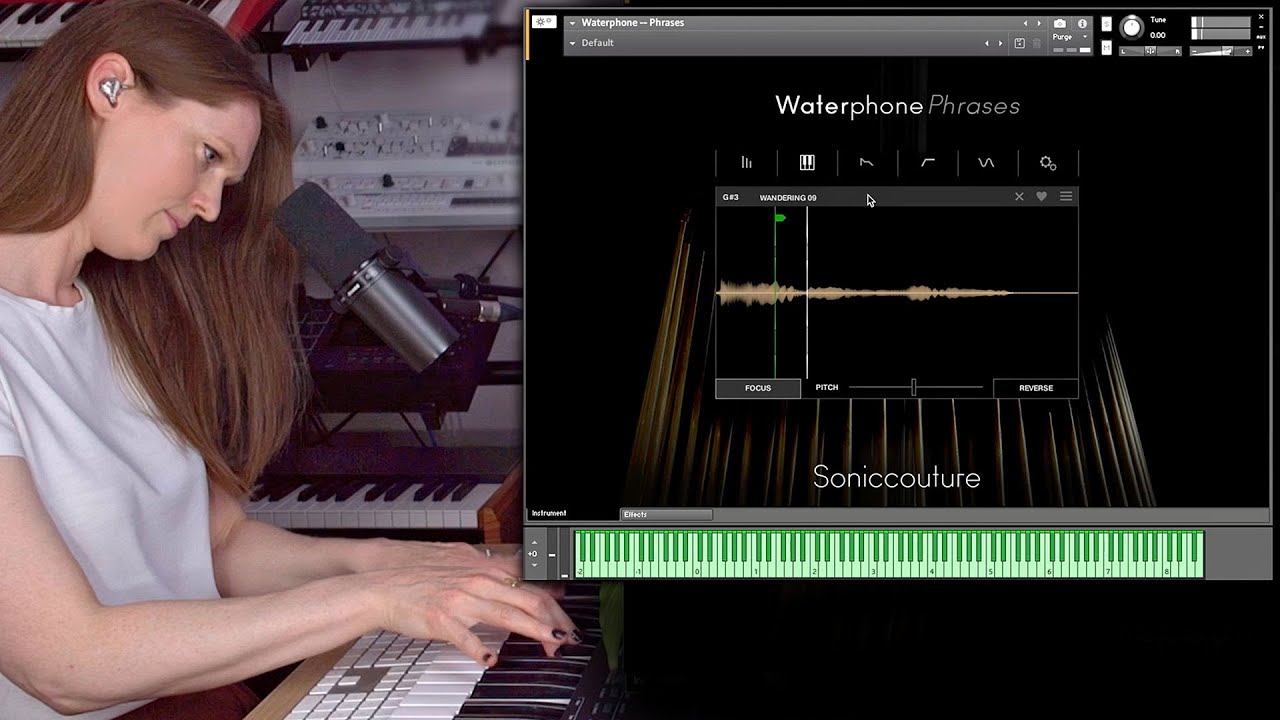Click the Tune value 0.00
1280x720 pixels.
[1158, 35]
